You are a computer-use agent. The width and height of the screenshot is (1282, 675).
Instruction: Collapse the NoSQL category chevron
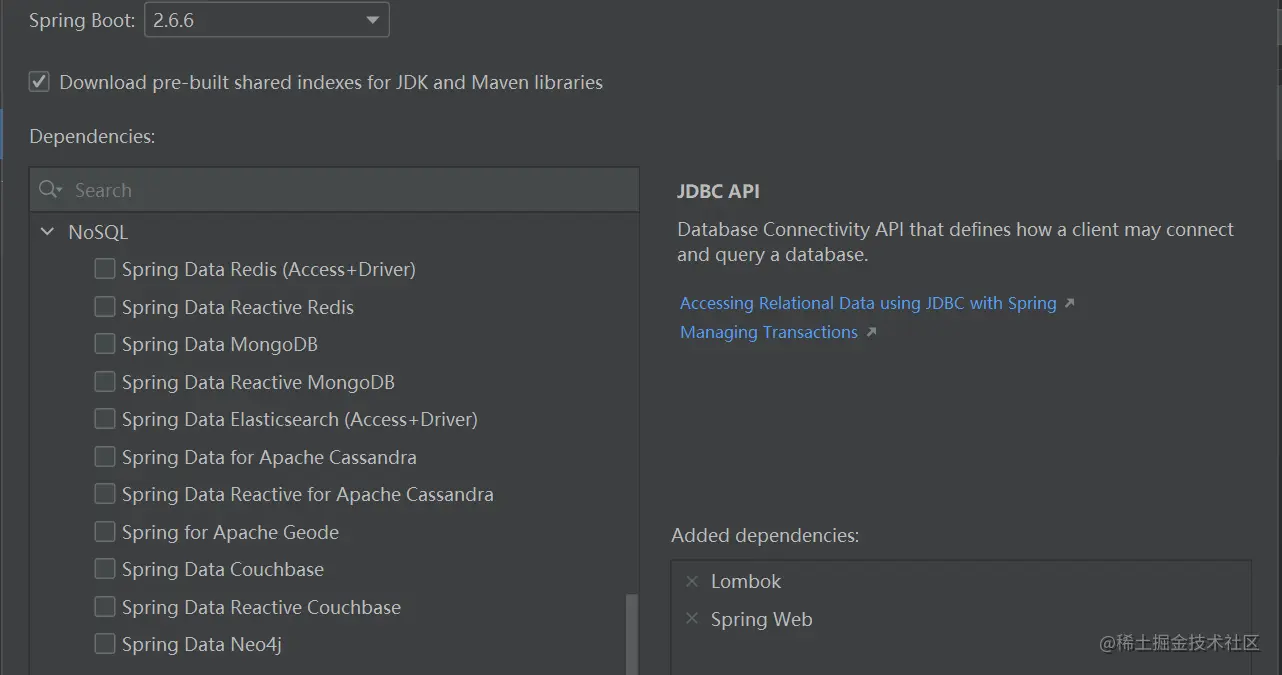[47, 232]
